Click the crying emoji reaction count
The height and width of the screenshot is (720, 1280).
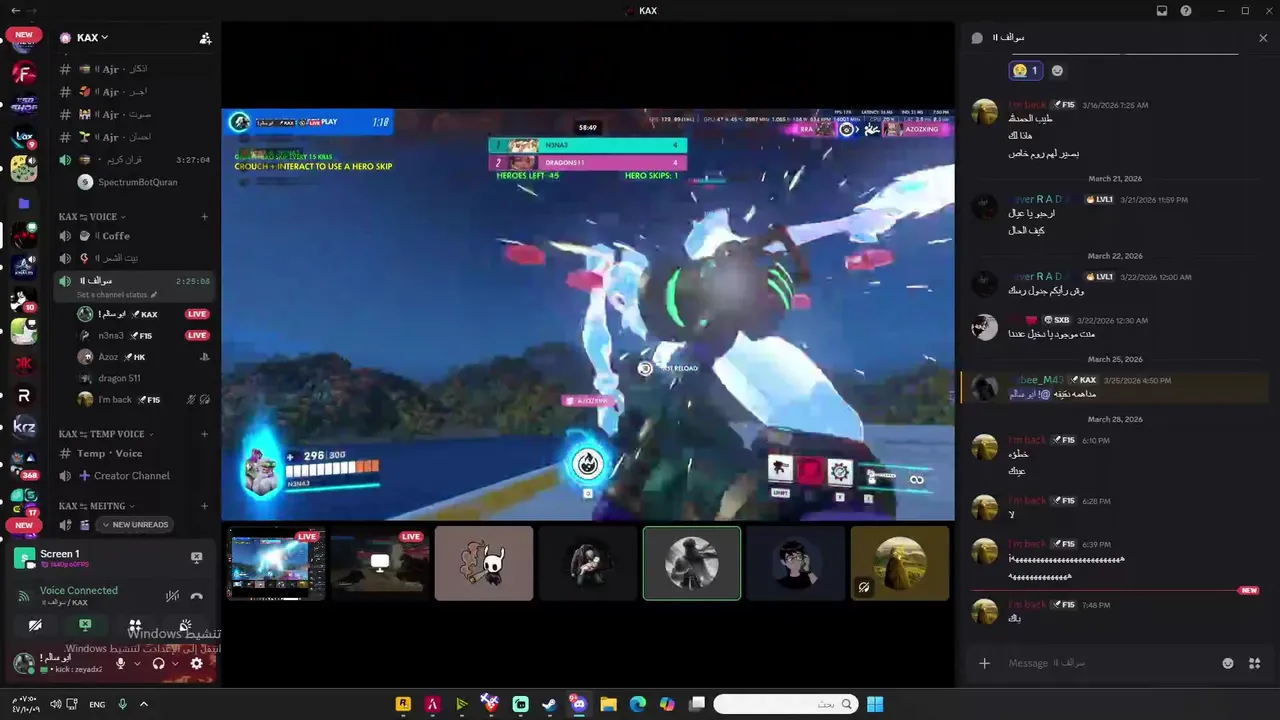tap(1026, 71)
